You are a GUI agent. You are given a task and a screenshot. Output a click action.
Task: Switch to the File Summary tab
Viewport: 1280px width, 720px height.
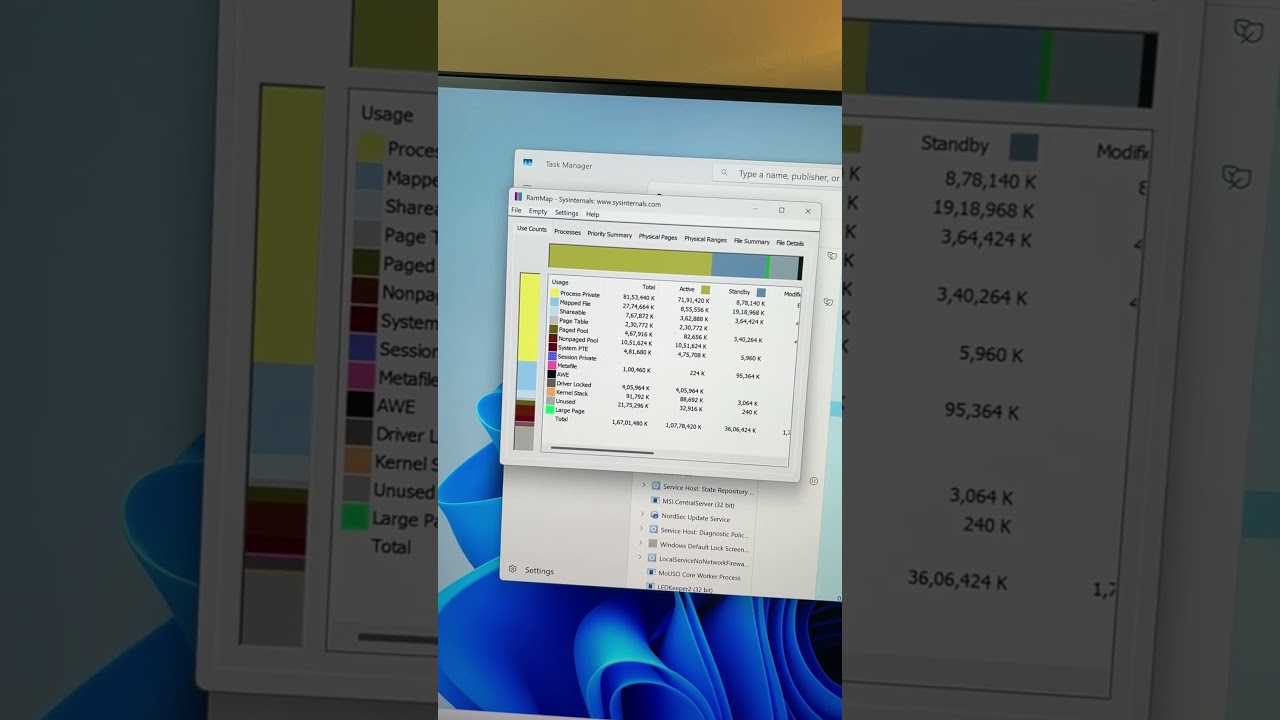click(752, 241)
